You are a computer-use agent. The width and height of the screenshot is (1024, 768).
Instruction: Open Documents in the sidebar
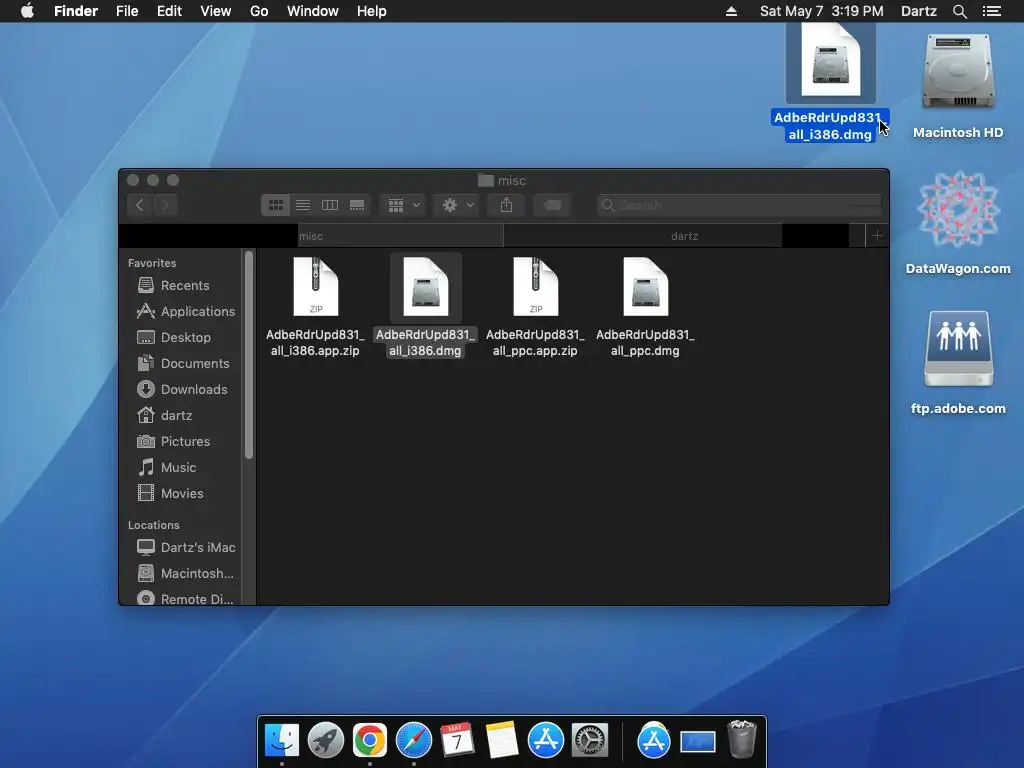coord(184,364)
